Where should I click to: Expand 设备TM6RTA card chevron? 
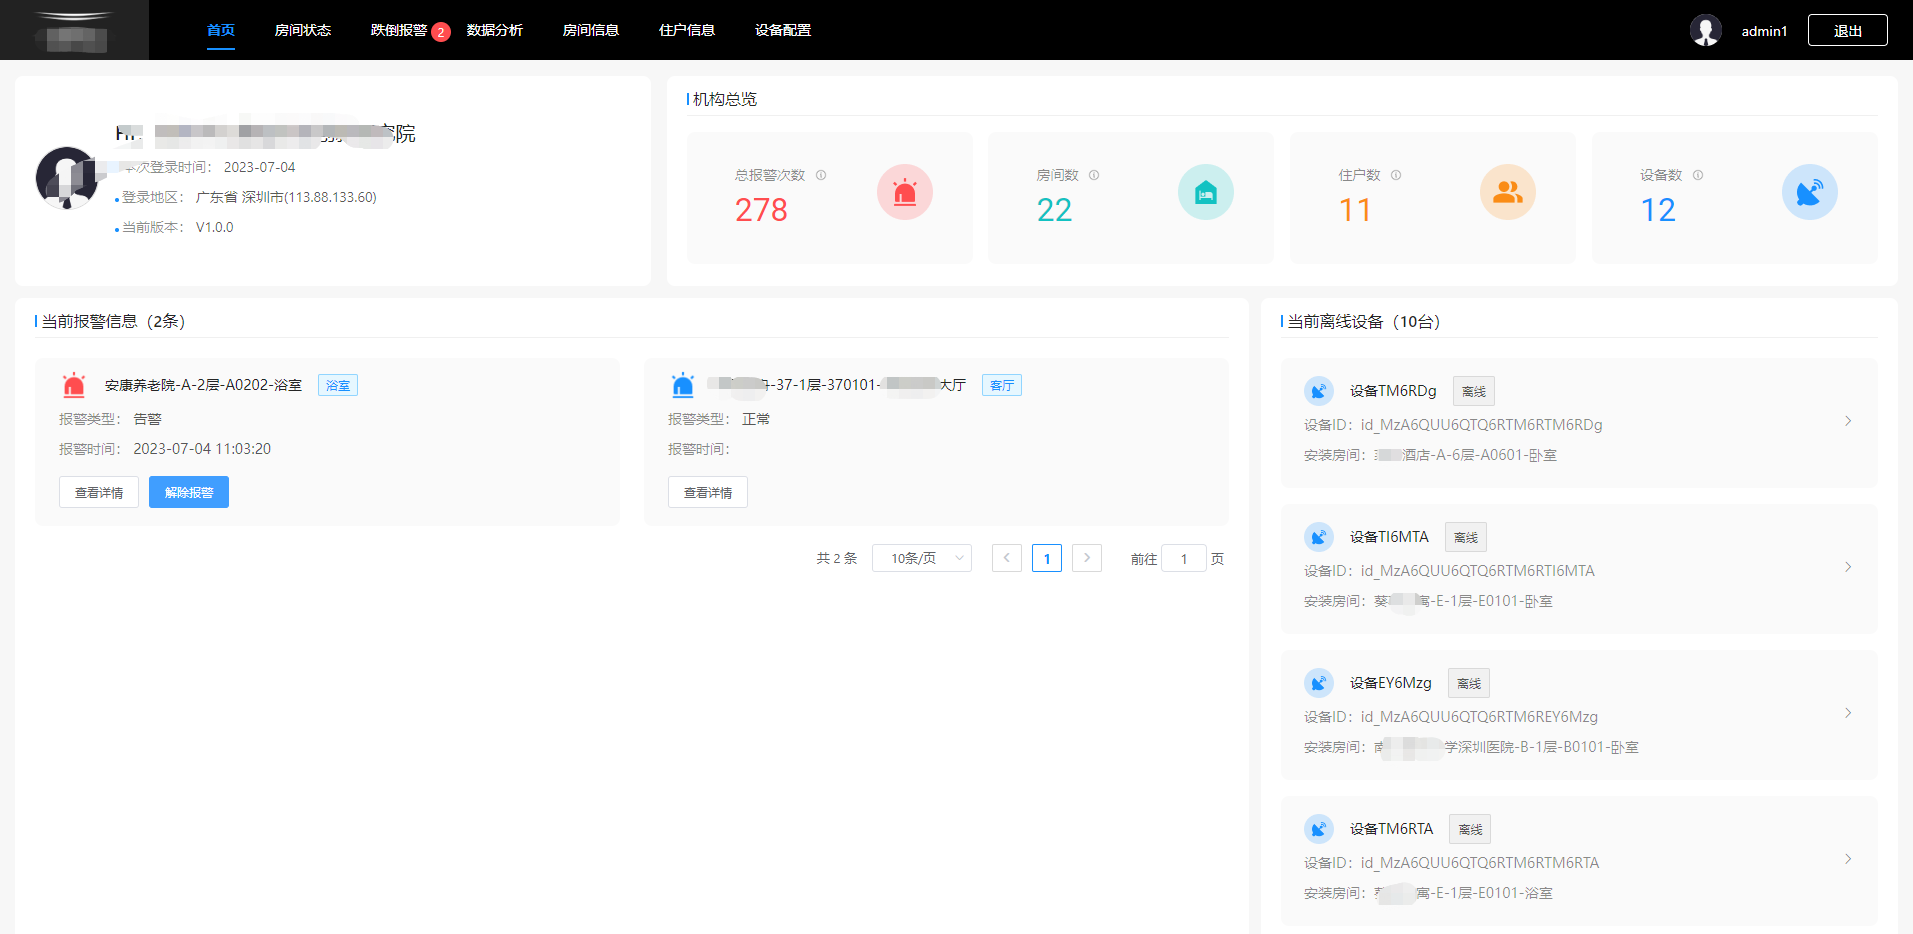(x=1848, y=859)
